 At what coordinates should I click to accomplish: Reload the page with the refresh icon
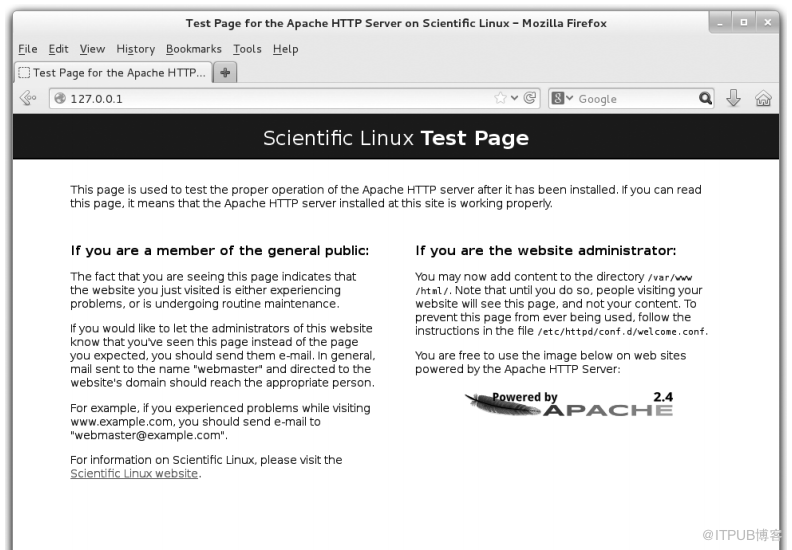click(529, 97)
